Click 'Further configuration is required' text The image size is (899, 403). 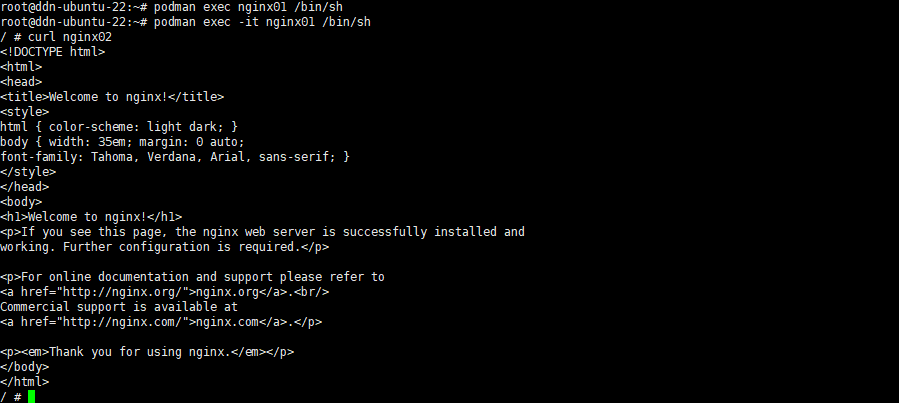point(182,247)
